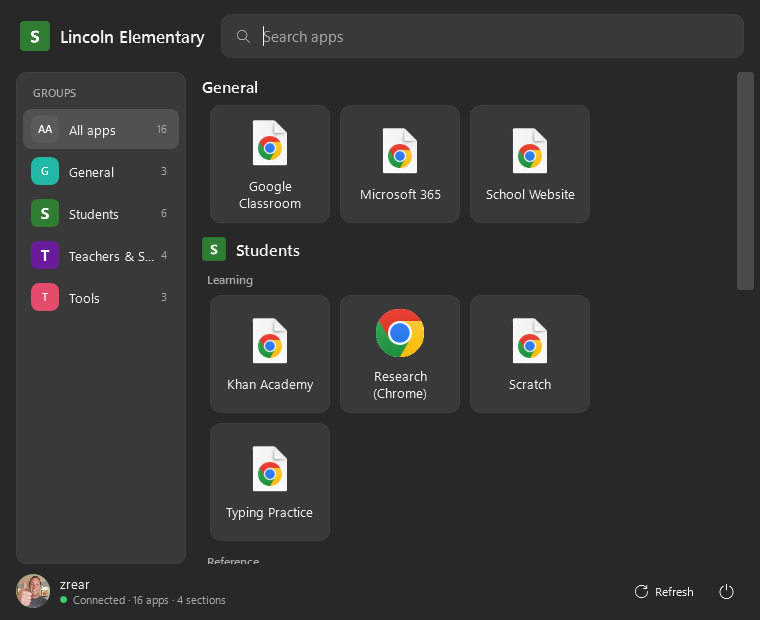
Task: Click the green connection status dot
Action: pos(63,600)
